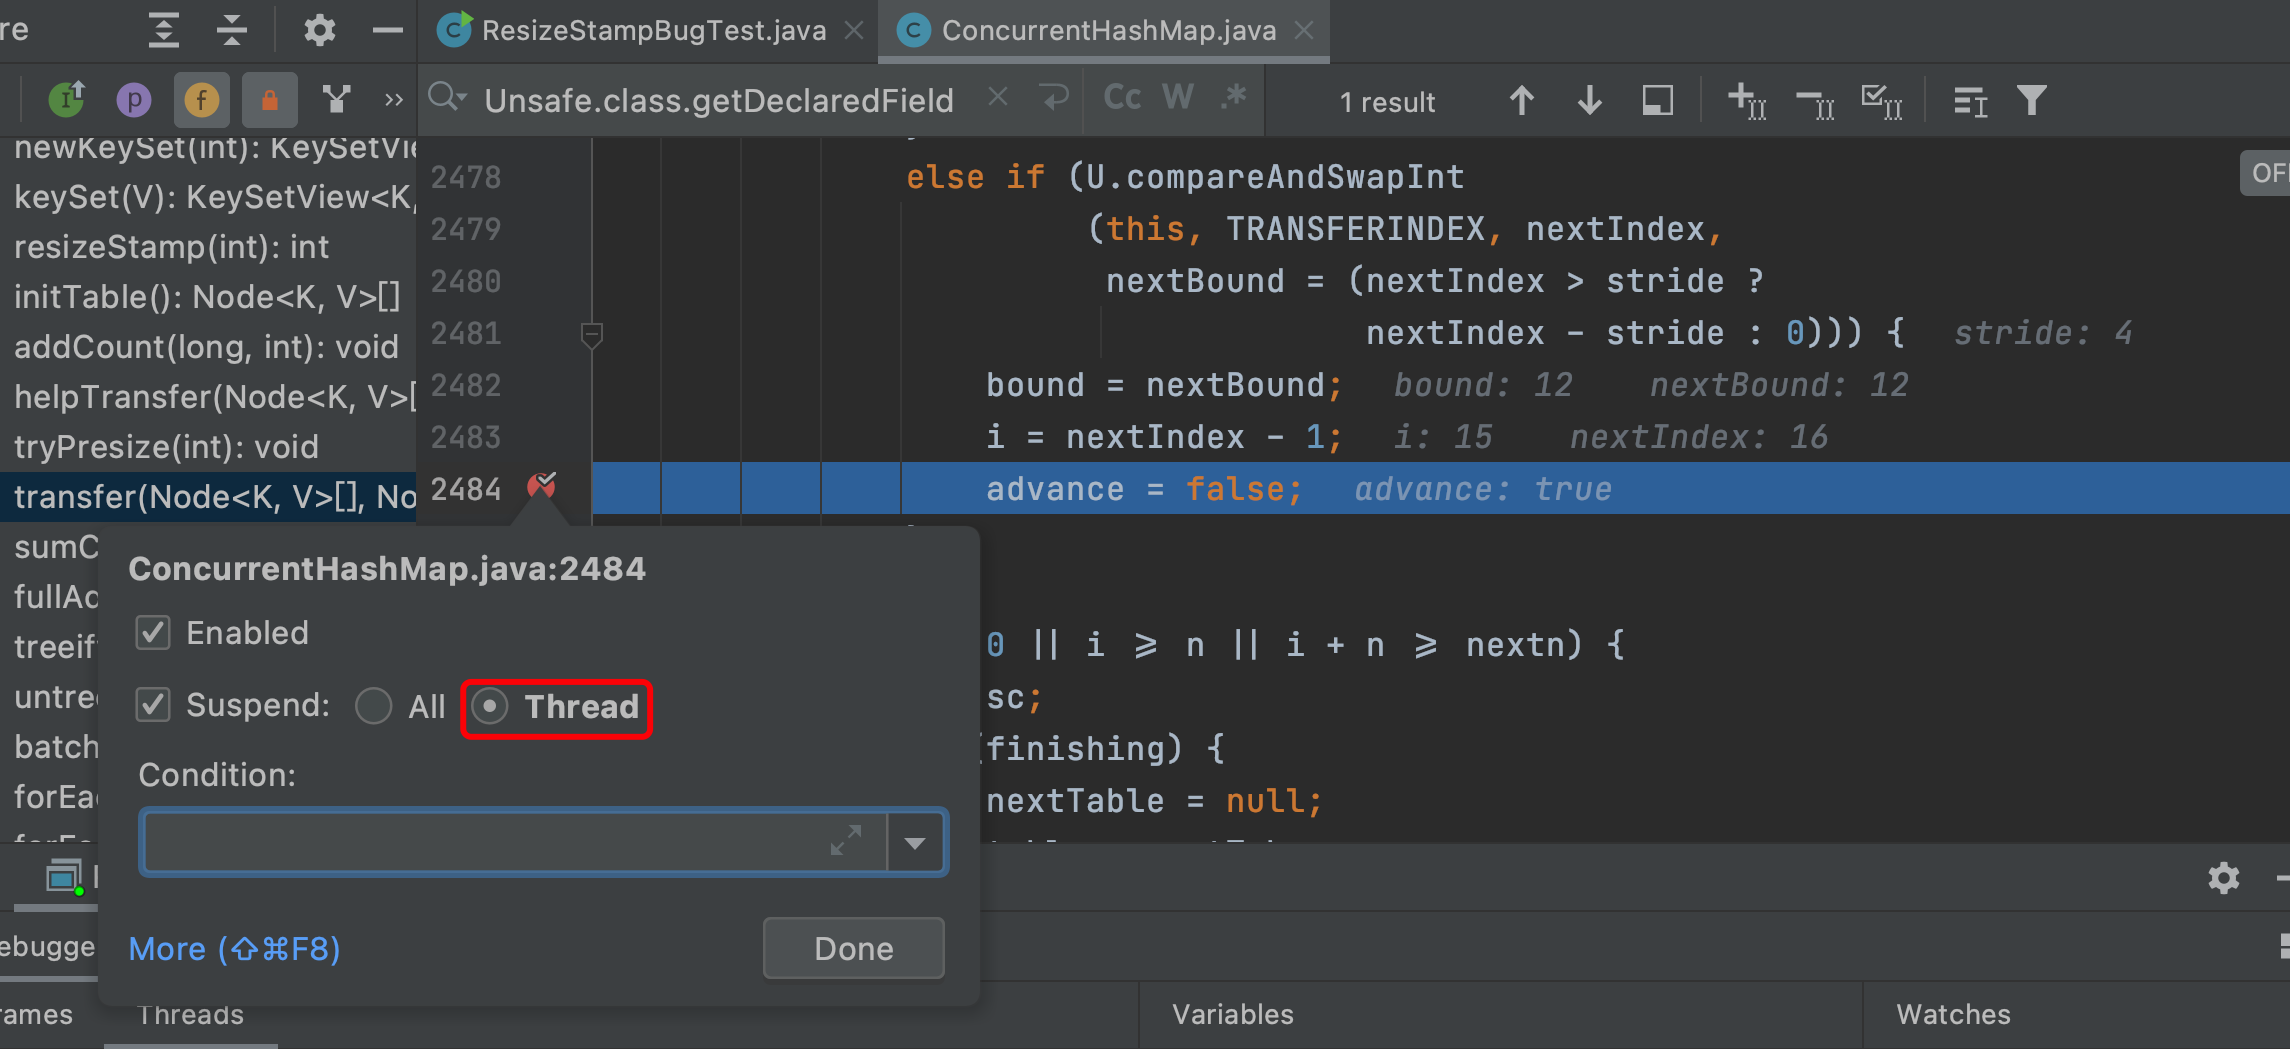This screenshot has height=1049, width=2290.
Task: Uncheck the Suspend checkbox
Action: tap(153, 705)
